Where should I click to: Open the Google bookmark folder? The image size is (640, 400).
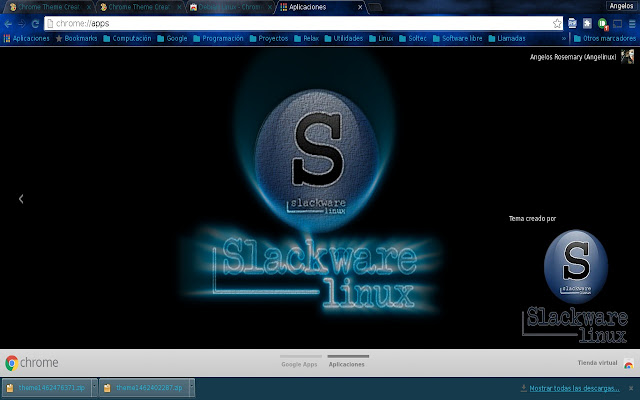coord(172,38)
